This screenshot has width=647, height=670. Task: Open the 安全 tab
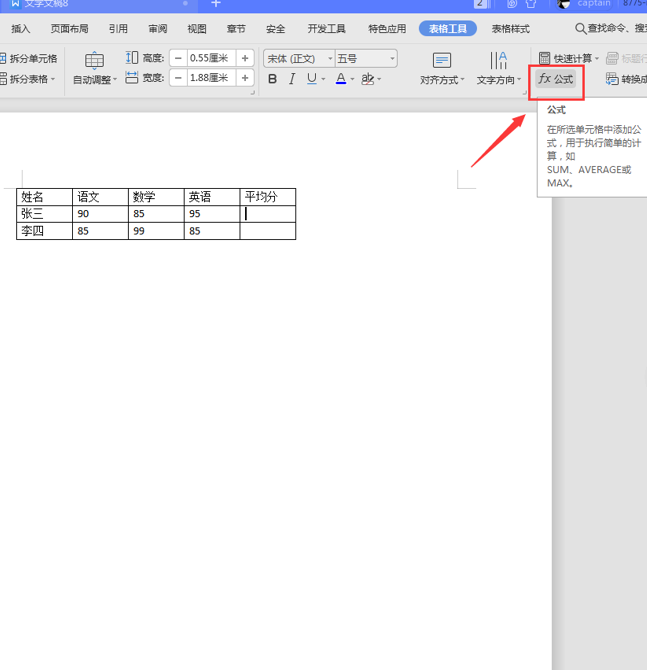275,29
